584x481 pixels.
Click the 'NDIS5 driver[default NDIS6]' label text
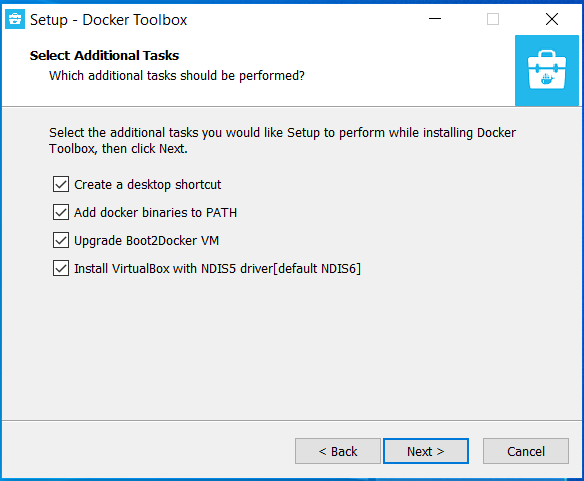point(281,269)
